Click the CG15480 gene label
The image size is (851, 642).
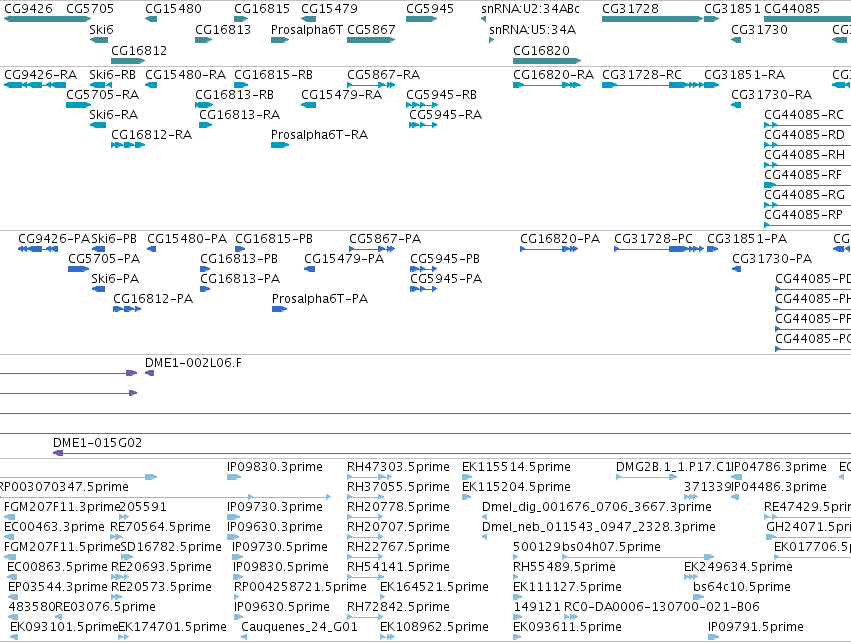pyautogui.click(x=173, y=9)
